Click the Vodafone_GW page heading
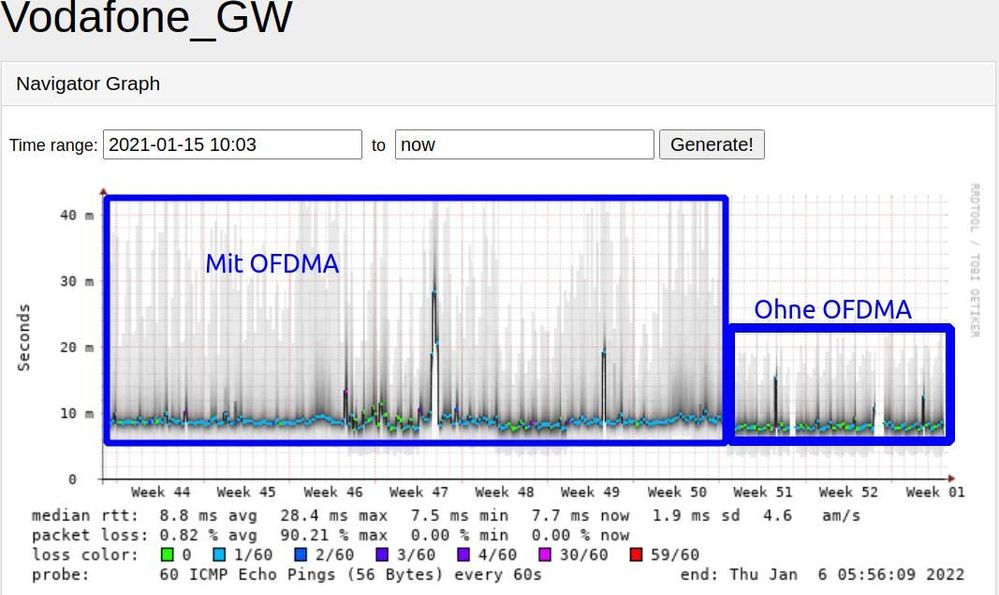 pos(147,18)
